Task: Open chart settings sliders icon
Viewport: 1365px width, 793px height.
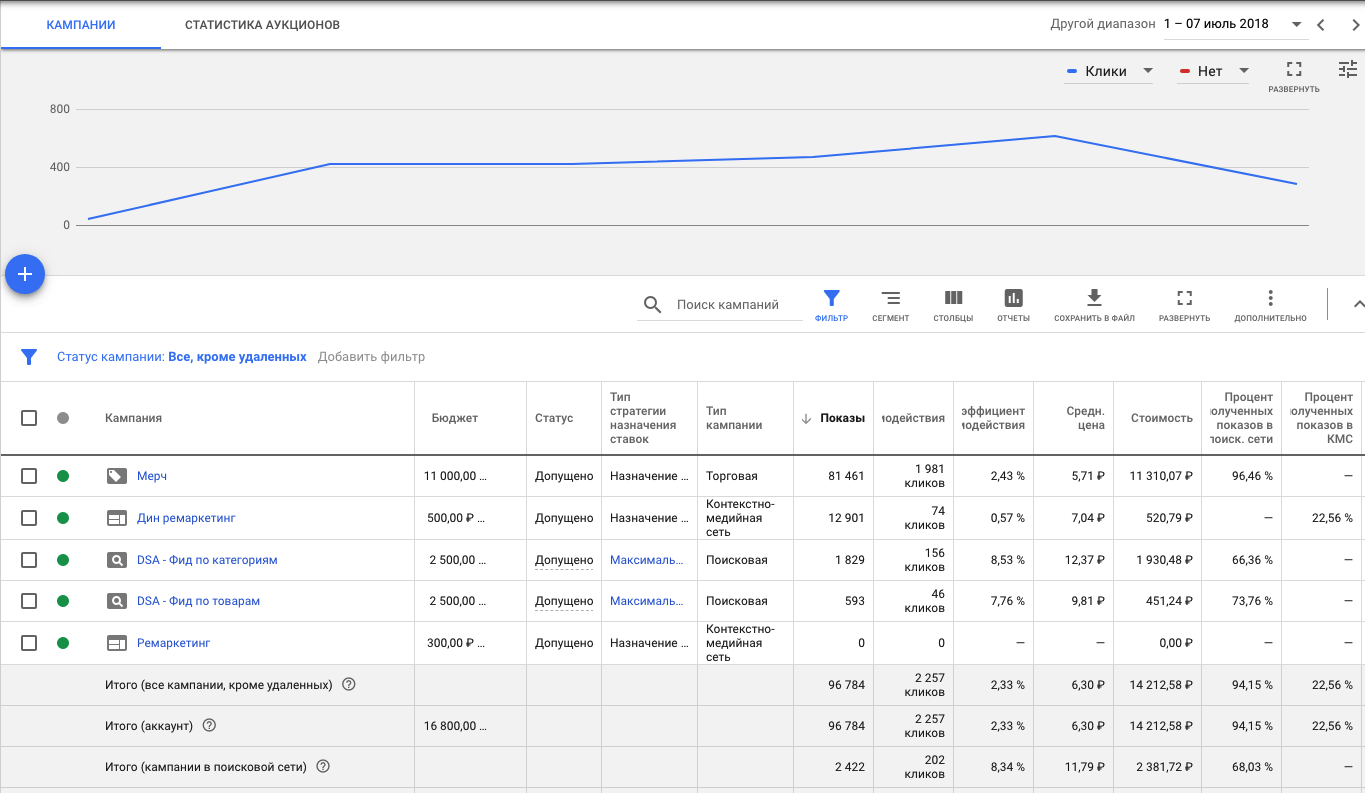Action: point(1347,69)
